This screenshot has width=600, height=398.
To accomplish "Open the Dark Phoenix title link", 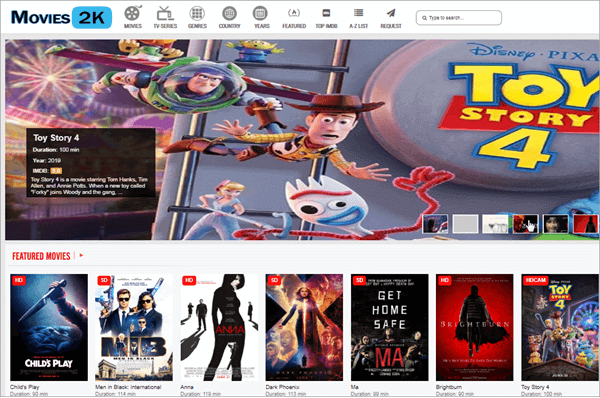I will [283, 387].
